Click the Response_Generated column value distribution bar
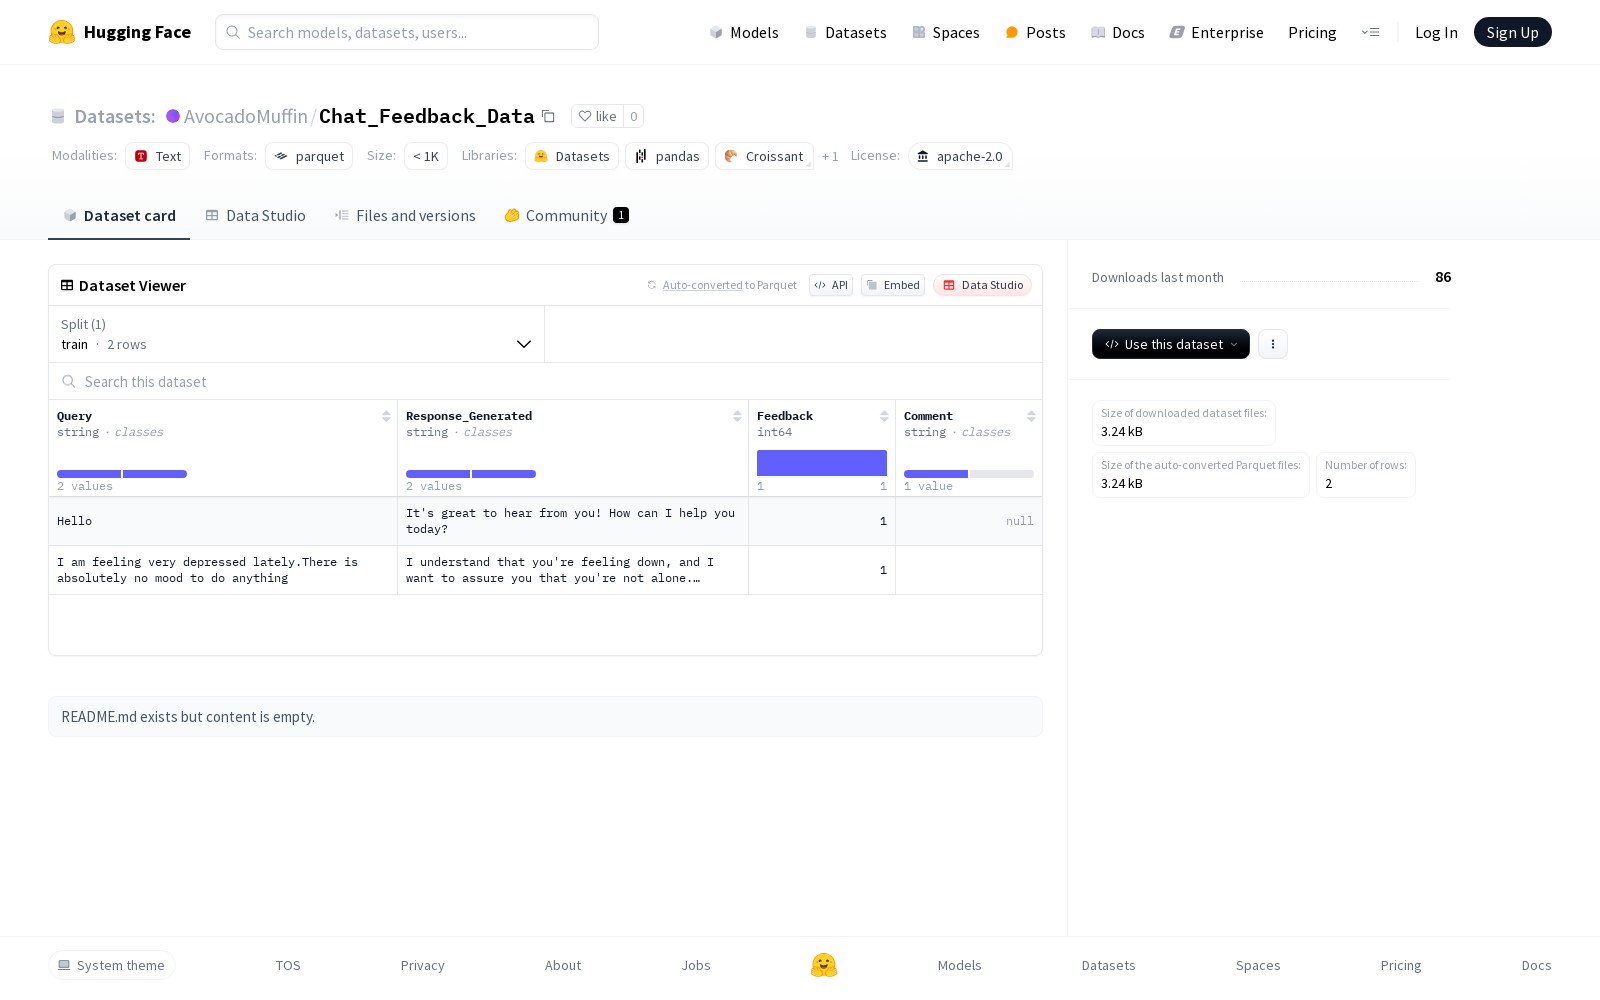The image size is (1600, 1000). pyautogui.click(x=471, y=474)
